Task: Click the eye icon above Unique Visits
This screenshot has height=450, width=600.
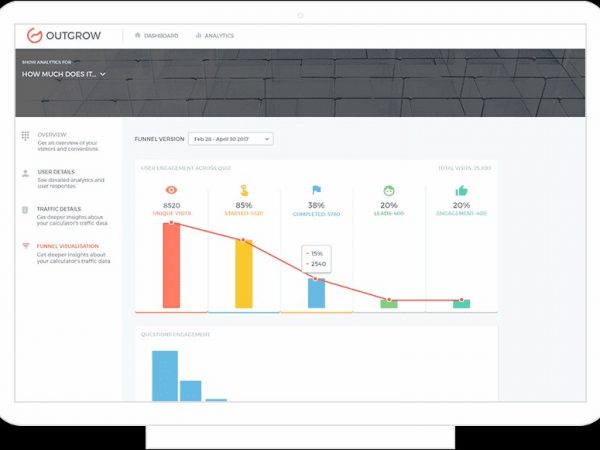Action: [171, 189]
